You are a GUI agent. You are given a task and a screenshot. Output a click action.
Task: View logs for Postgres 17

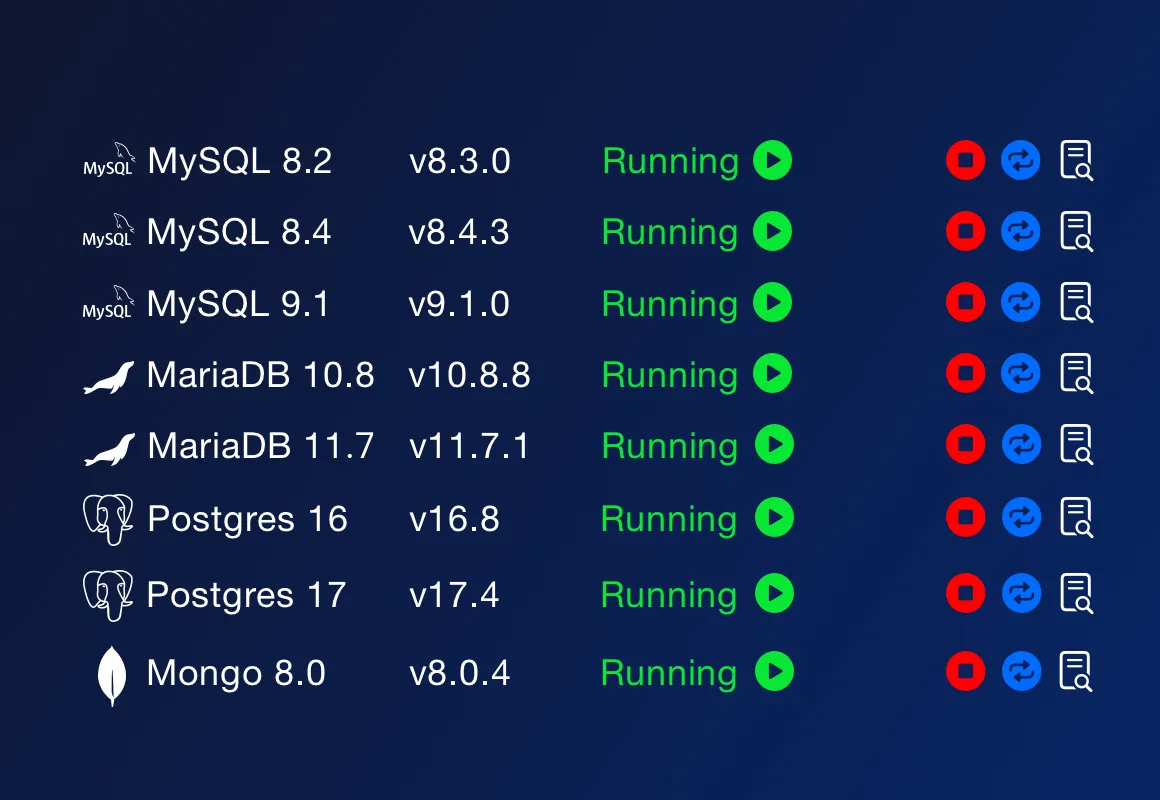pyautogui.click(x=1076, y=594)
